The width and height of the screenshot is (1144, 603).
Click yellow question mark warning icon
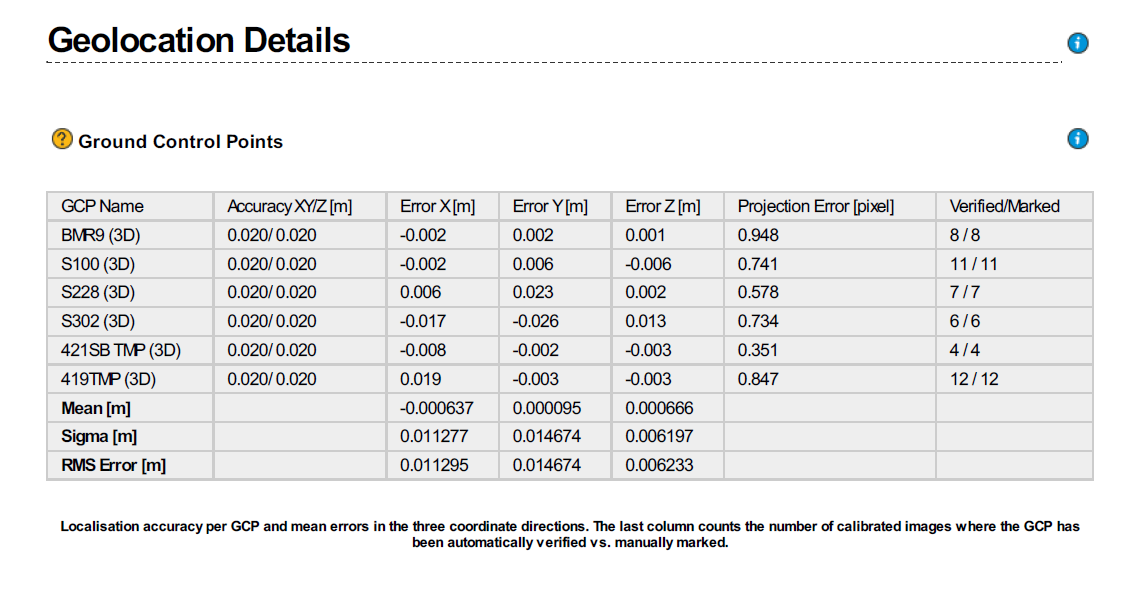[62, 139]
